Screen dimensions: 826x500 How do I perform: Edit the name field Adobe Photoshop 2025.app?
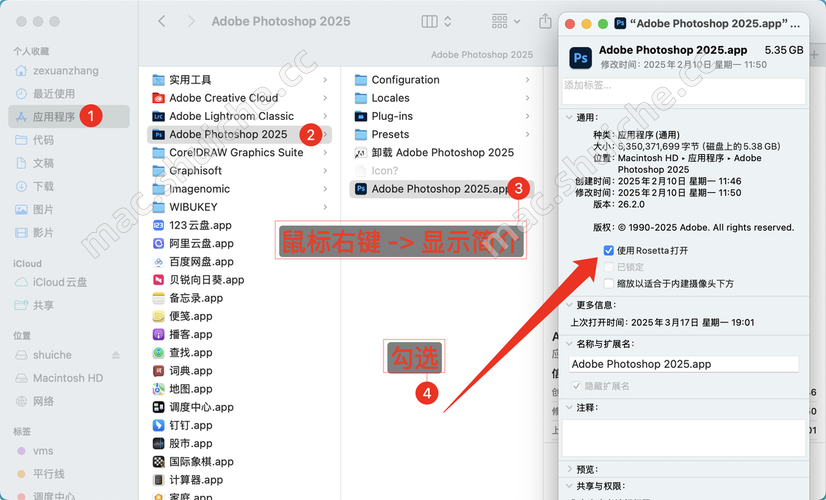[683, 364]
